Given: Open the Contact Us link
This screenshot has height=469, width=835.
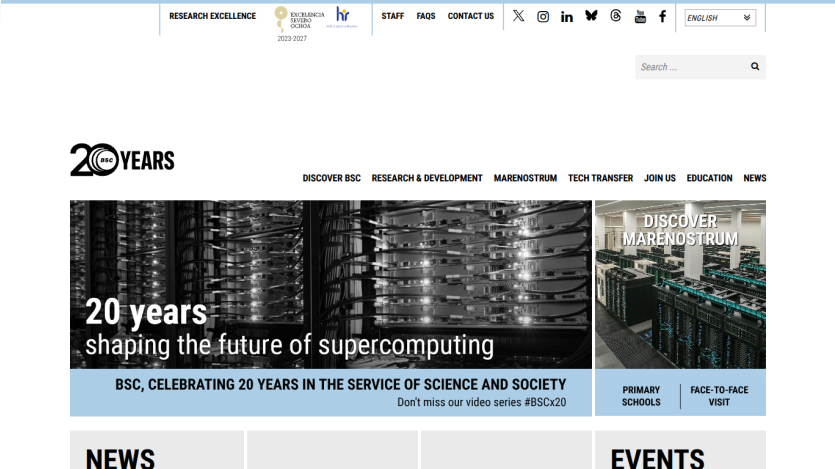Looking at the screenshot, I should pyautogui.click(x=471, y=16).
